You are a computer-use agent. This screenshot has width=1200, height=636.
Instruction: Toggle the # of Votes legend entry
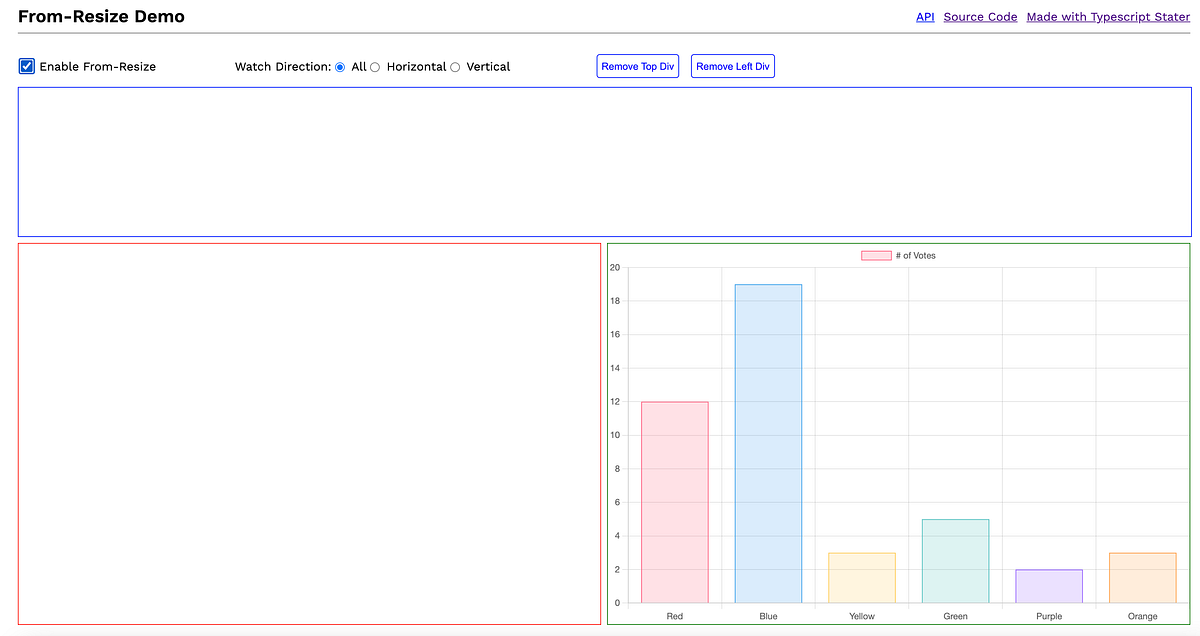[900, 255]
